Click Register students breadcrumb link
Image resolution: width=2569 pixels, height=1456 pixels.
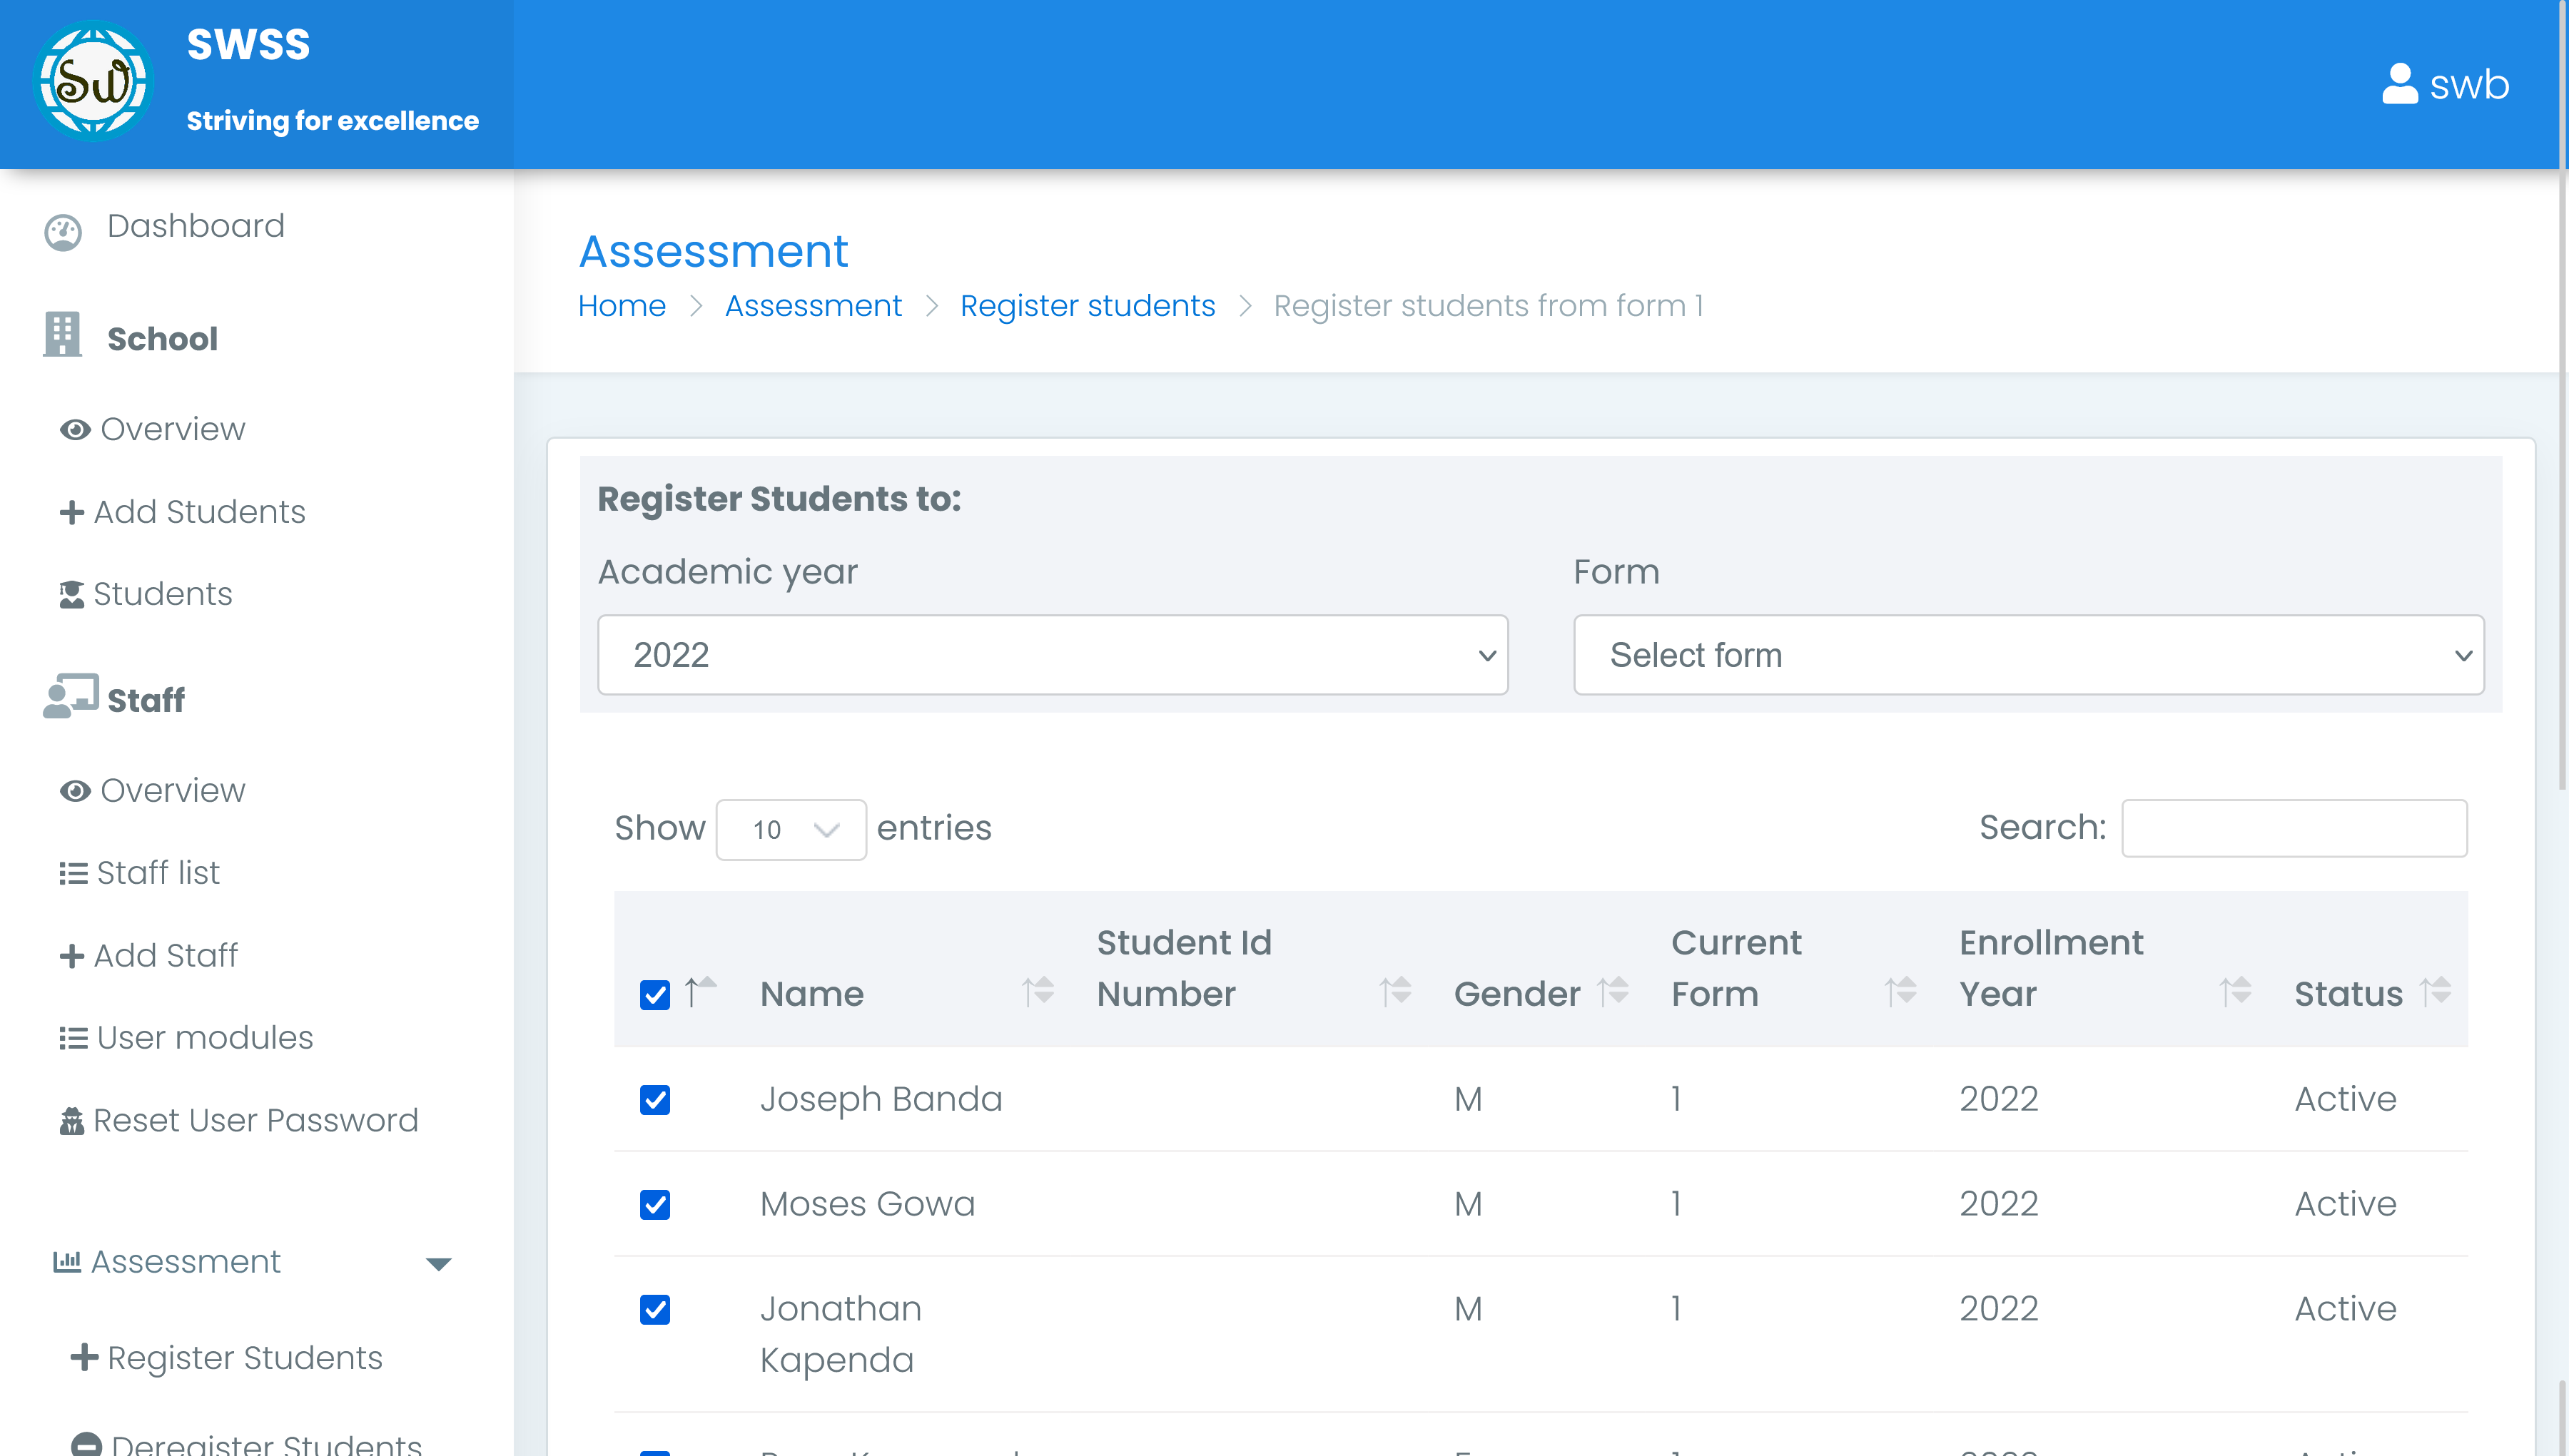(x=1087, y=306)
